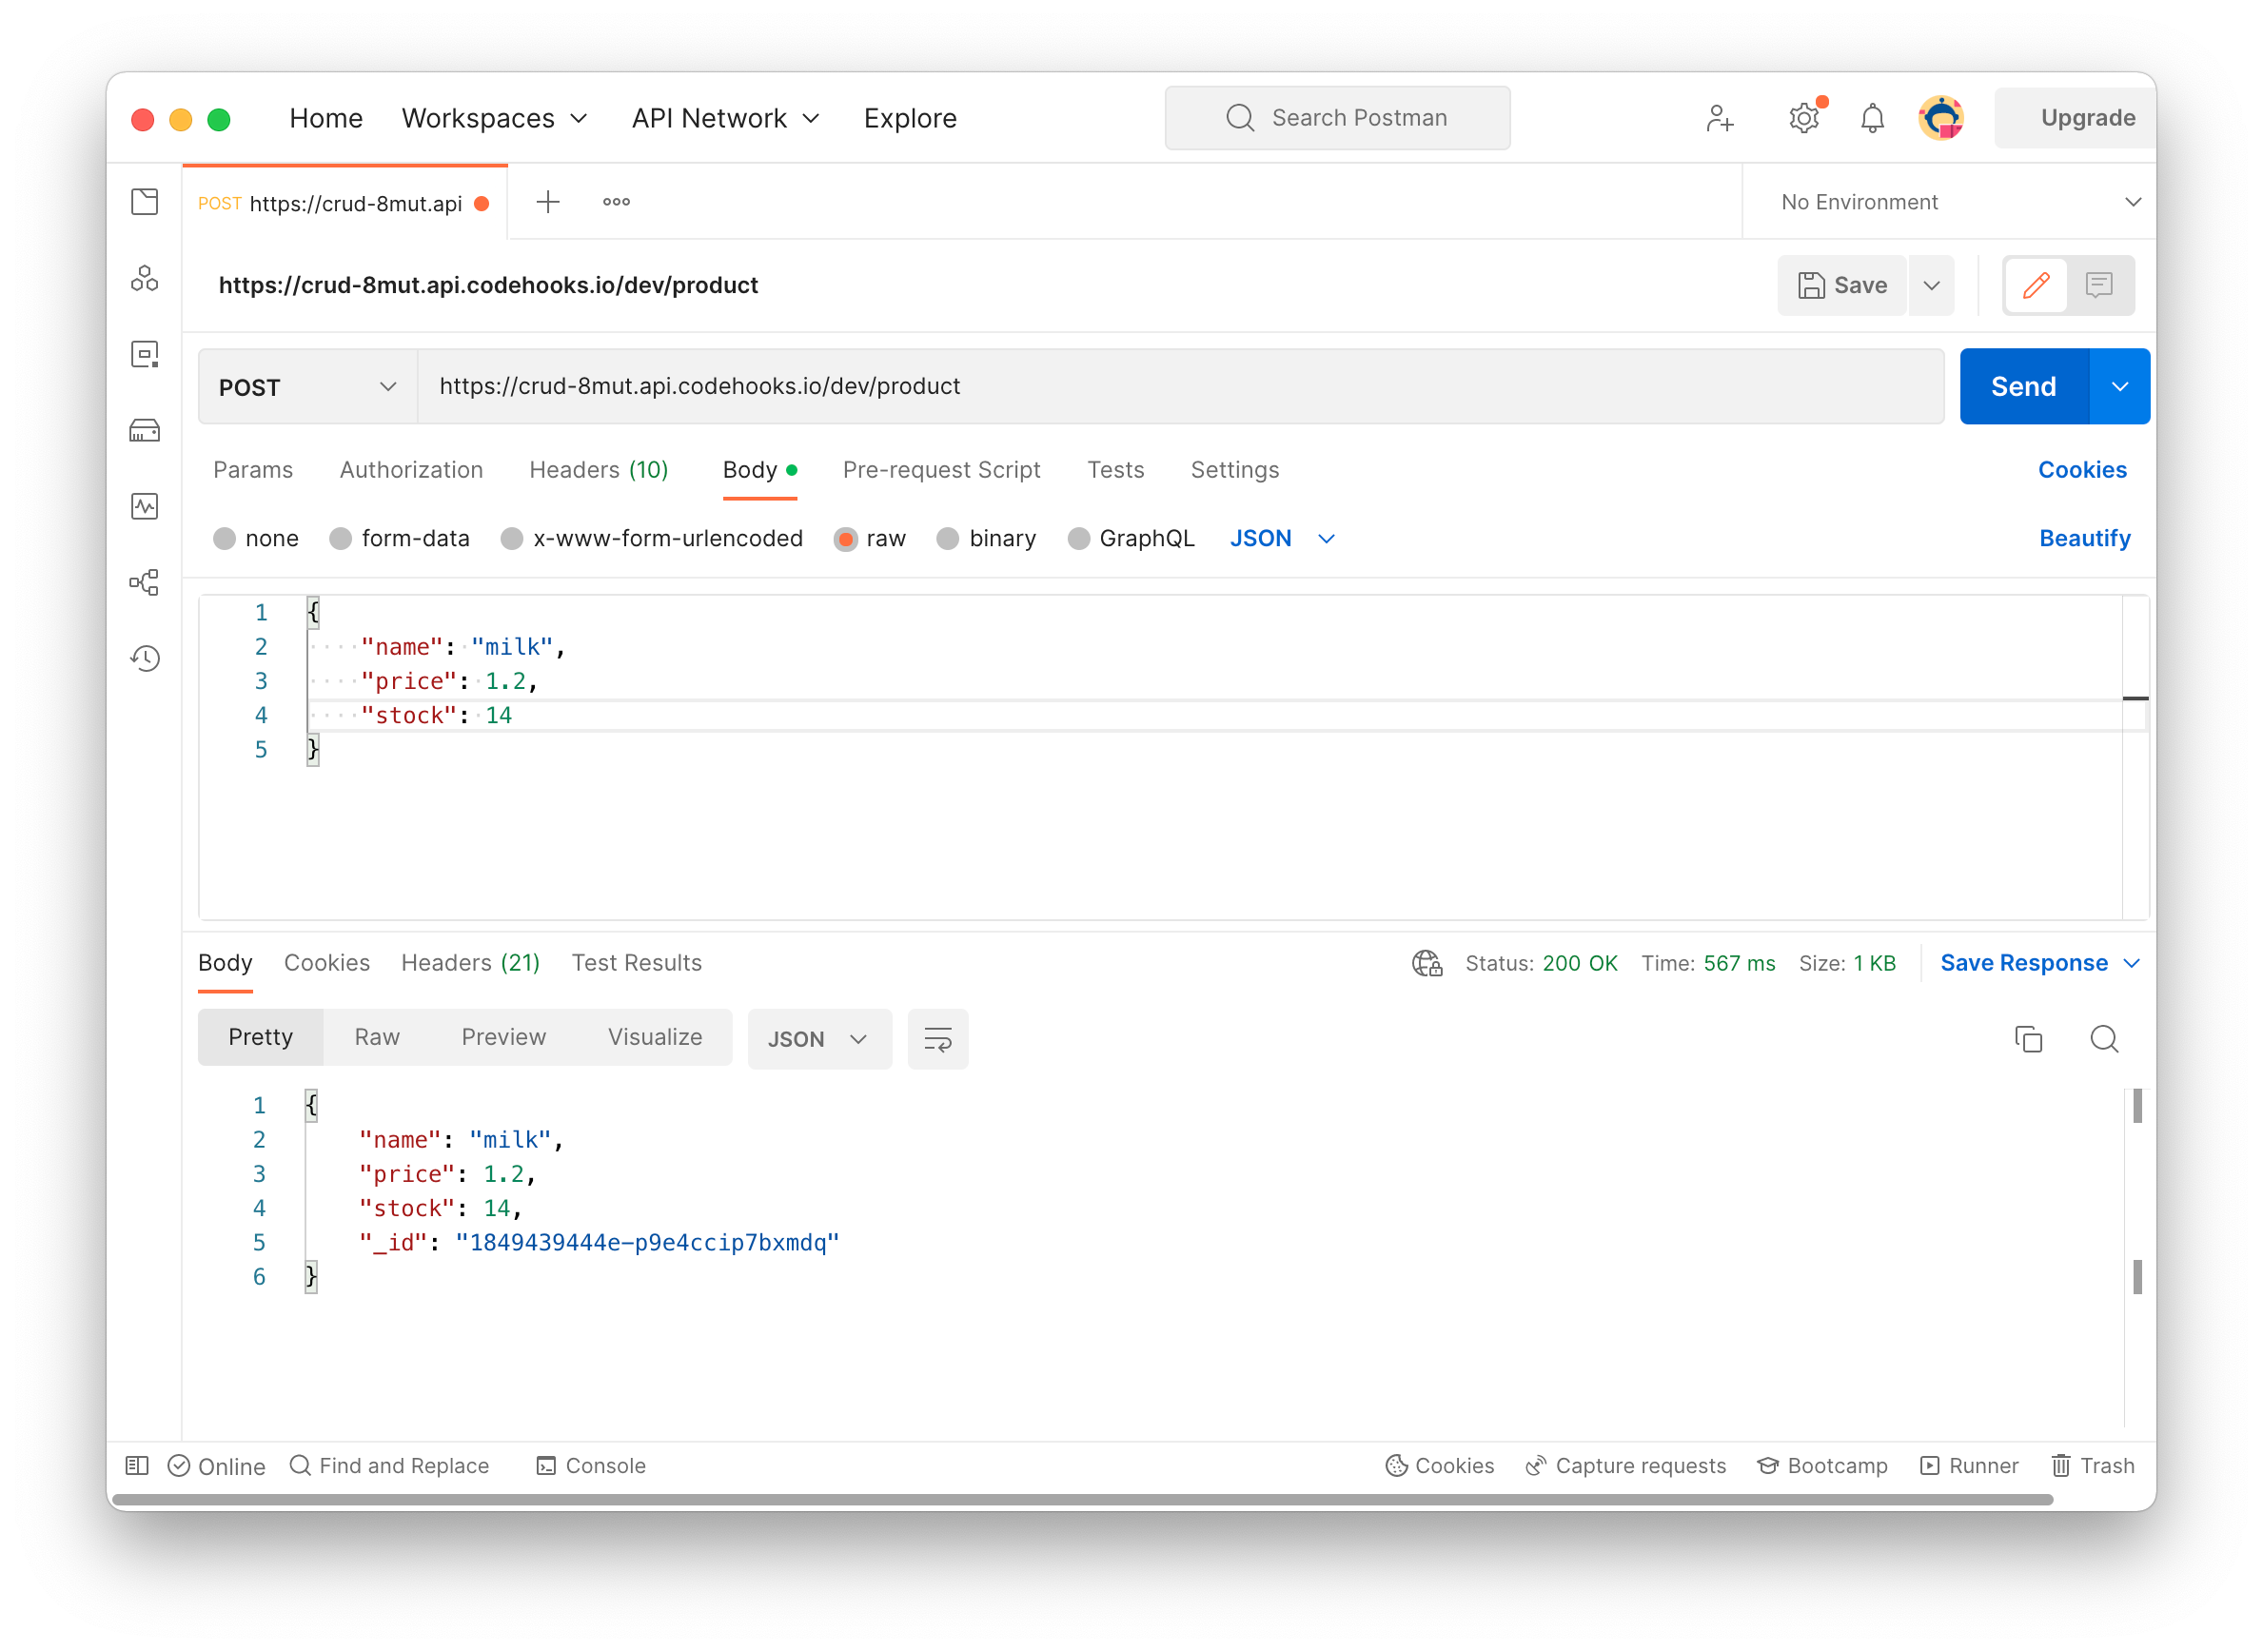
Task: Send the POST request
Action: coord(2022,386)
